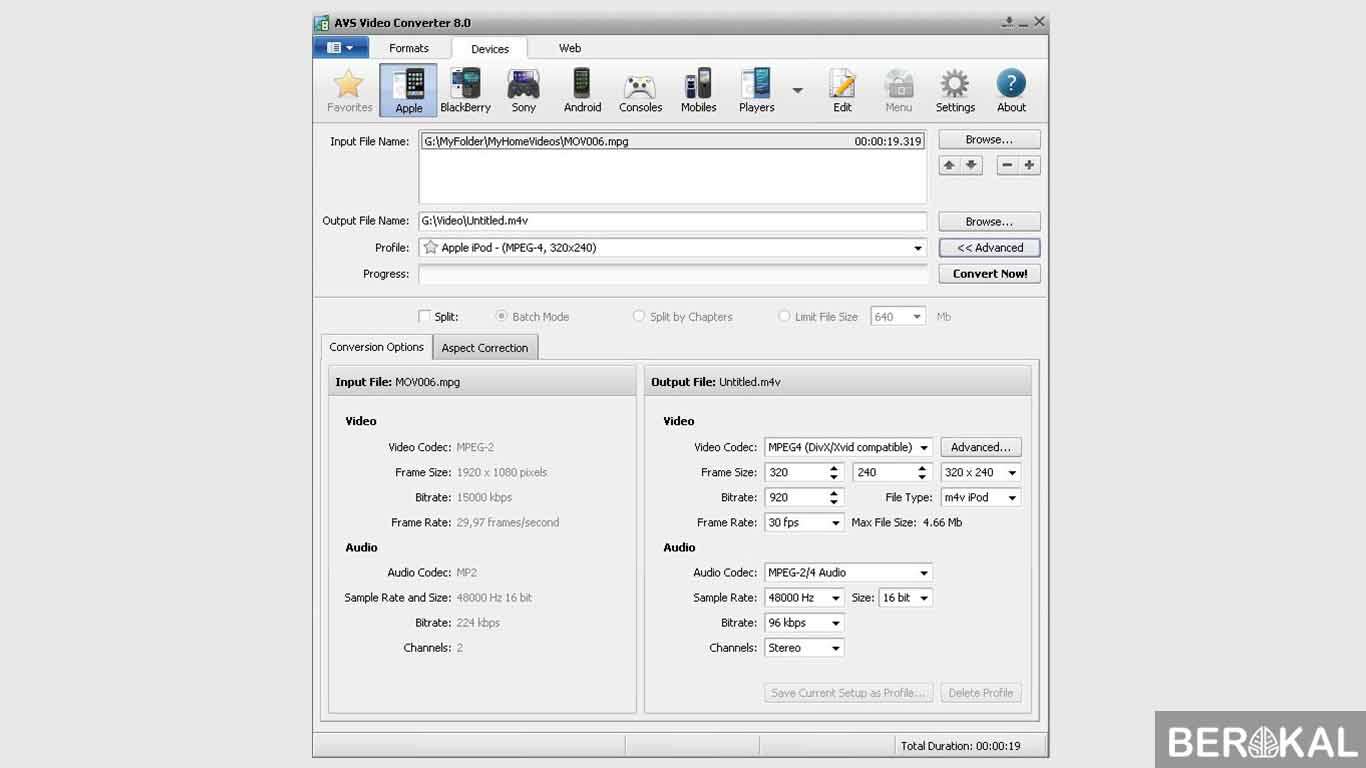Viewport: 1366px width, 768px height.
Task: Collapse the << Advanced button
Action: (x=989, y=247)
